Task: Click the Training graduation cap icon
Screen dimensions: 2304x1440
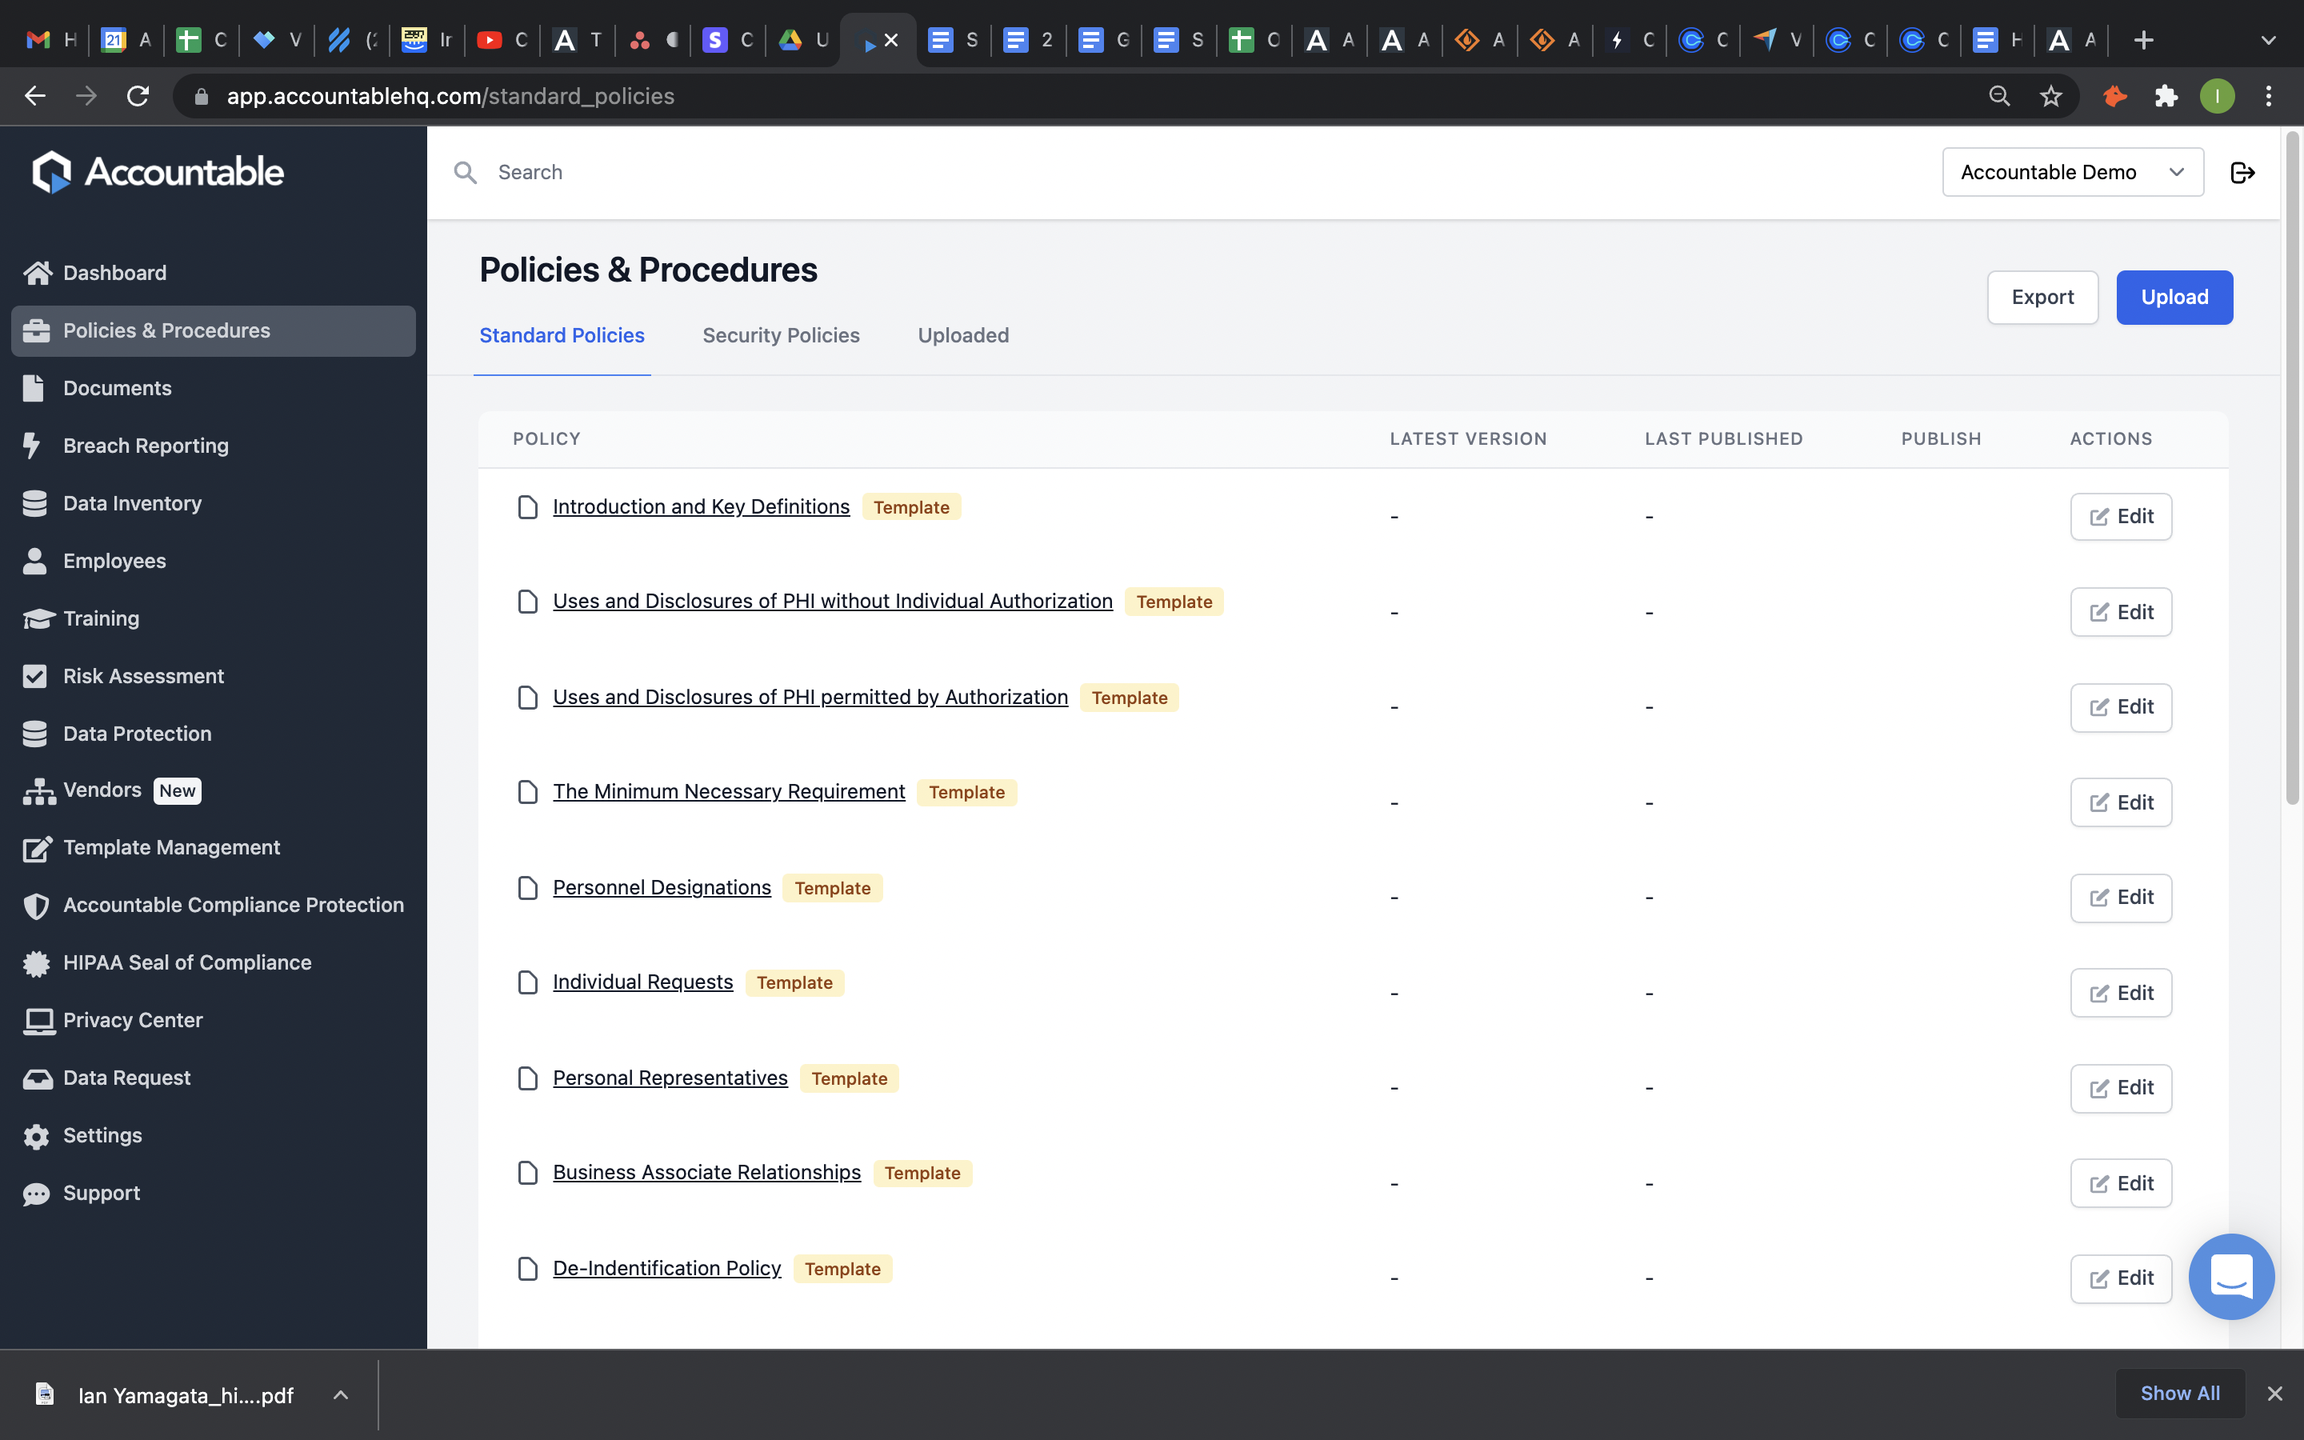Action: (x=38, y=619)
